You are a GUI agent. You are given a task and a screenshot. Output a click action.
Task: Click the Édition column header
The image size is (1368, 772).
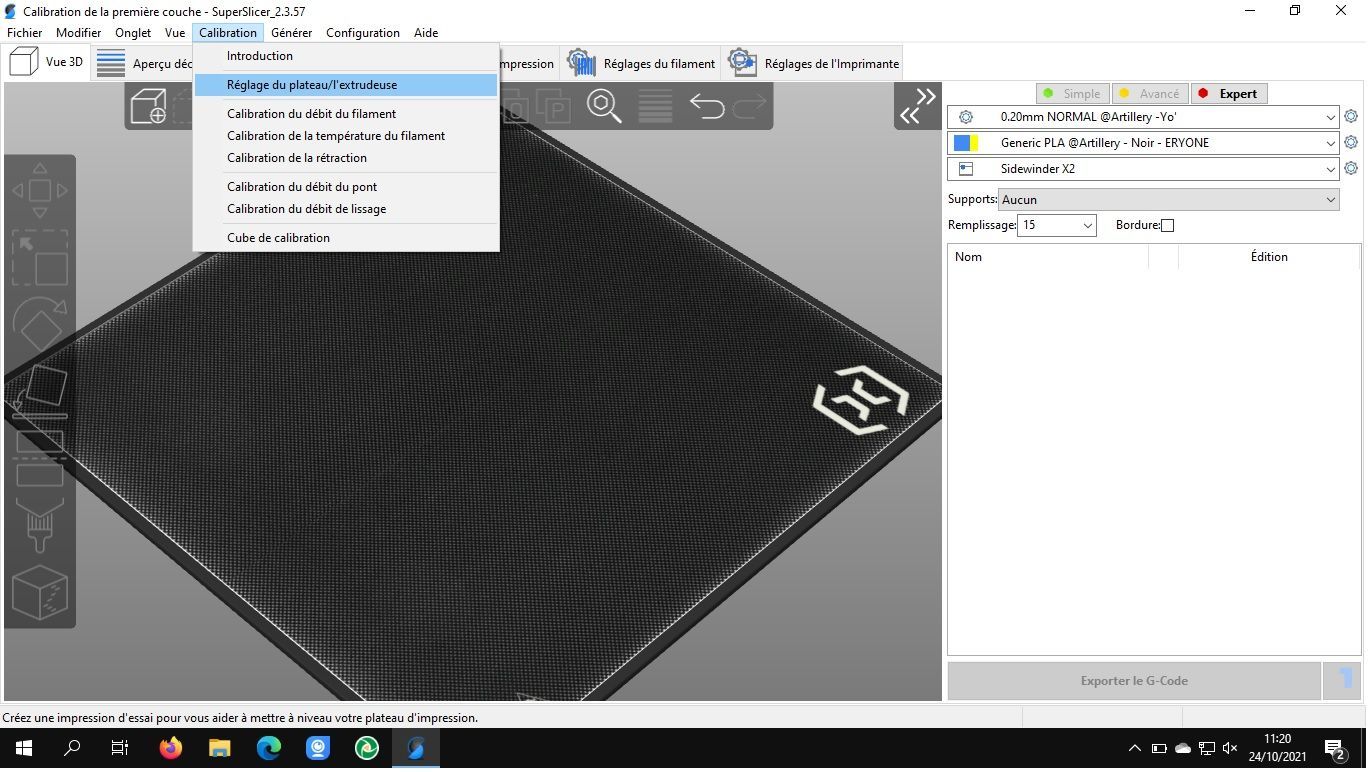click(x=1269, y=257)
